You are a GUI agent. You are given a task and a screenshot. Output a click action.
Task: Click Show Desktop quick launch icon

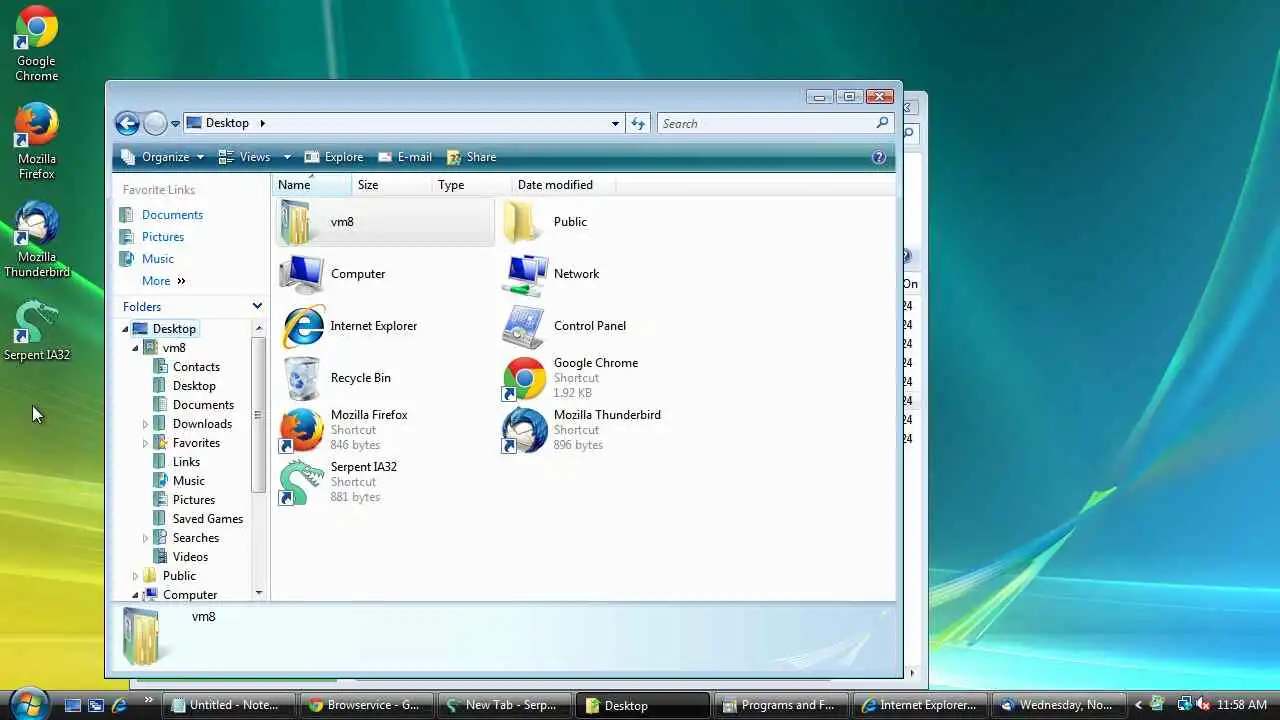point(72,705)
